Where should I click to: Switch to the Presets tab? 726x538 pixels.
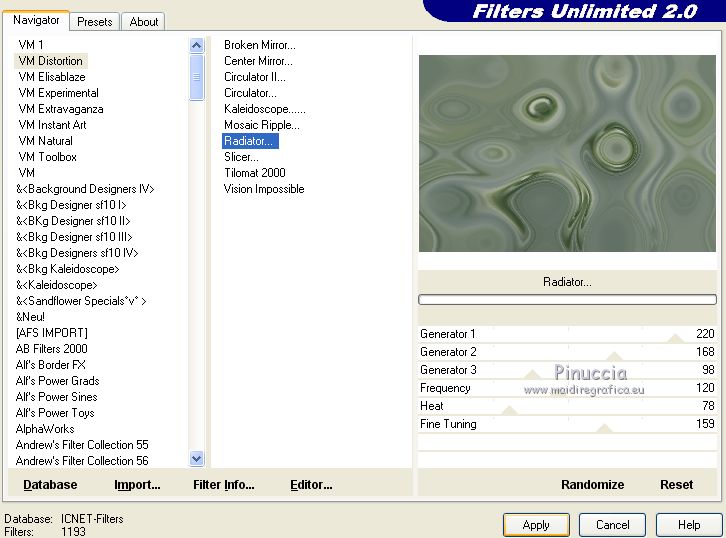point(94,22)
